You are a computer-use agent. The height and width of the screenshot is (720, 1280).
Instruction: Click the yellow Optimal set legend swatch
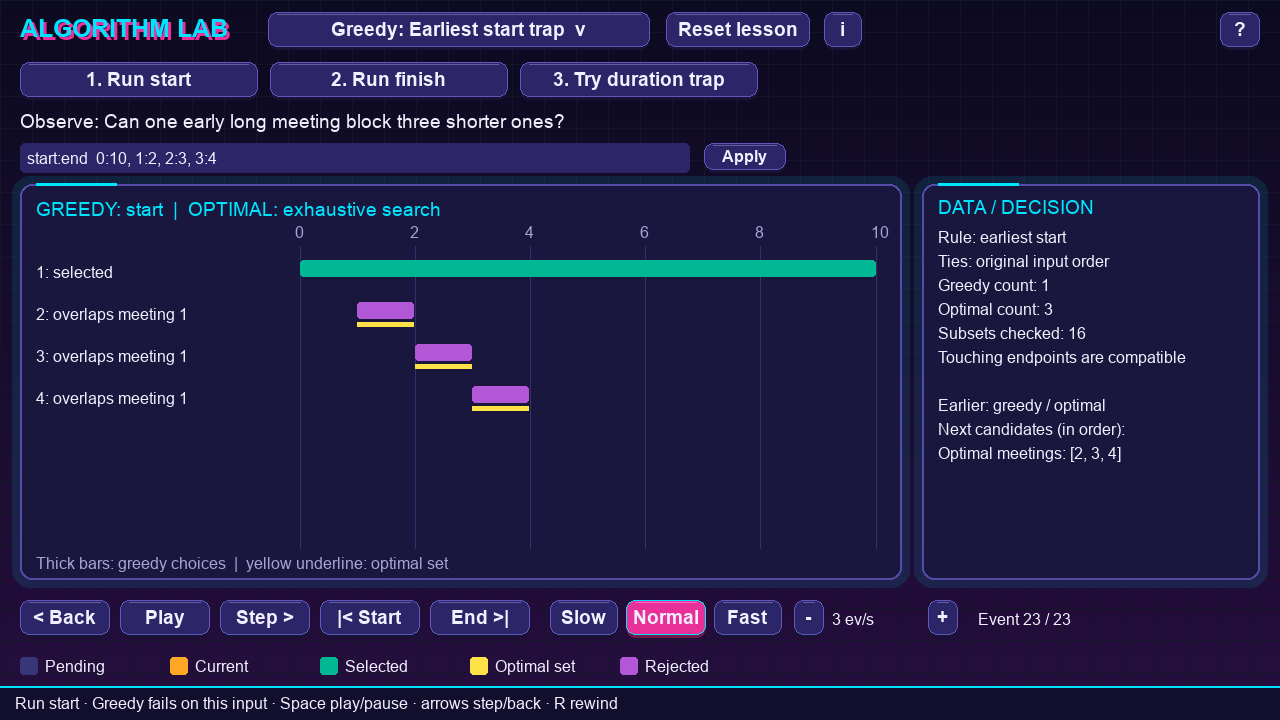click(x=479, y=666)
